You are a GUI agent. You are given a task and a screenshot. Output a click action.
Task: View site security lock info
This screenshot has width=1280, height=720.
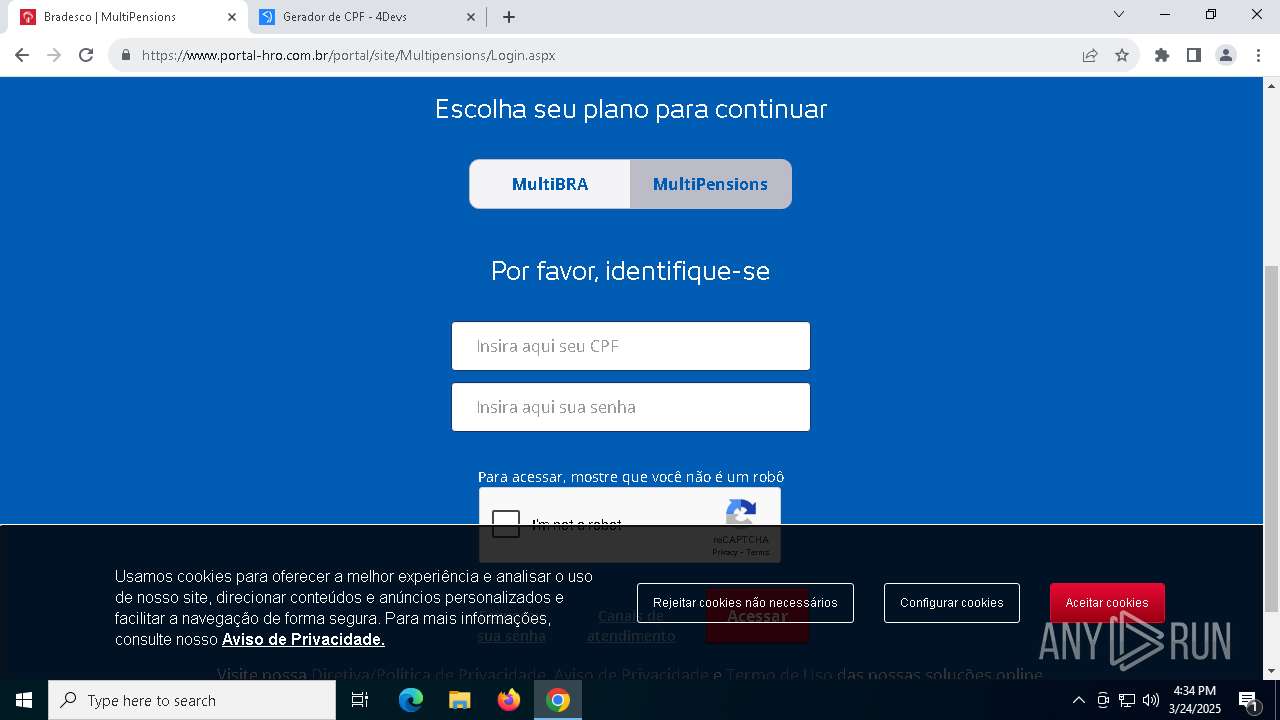pos(126,55)
